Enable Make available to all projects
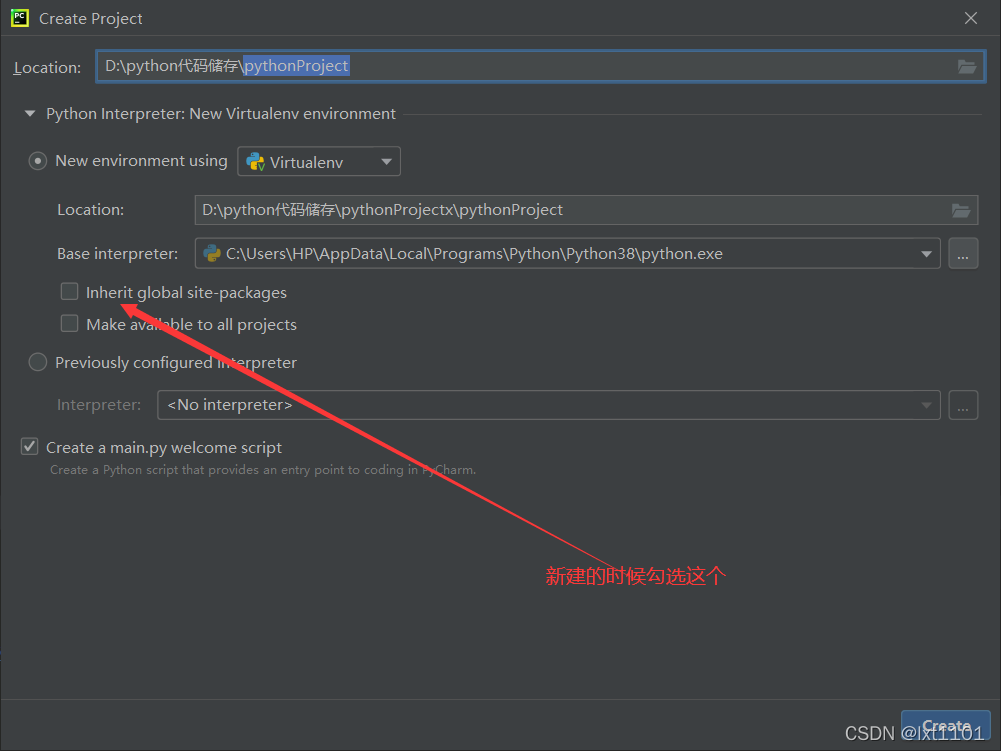Screen dimensions: 1001x751 click(x=69, y=323)
